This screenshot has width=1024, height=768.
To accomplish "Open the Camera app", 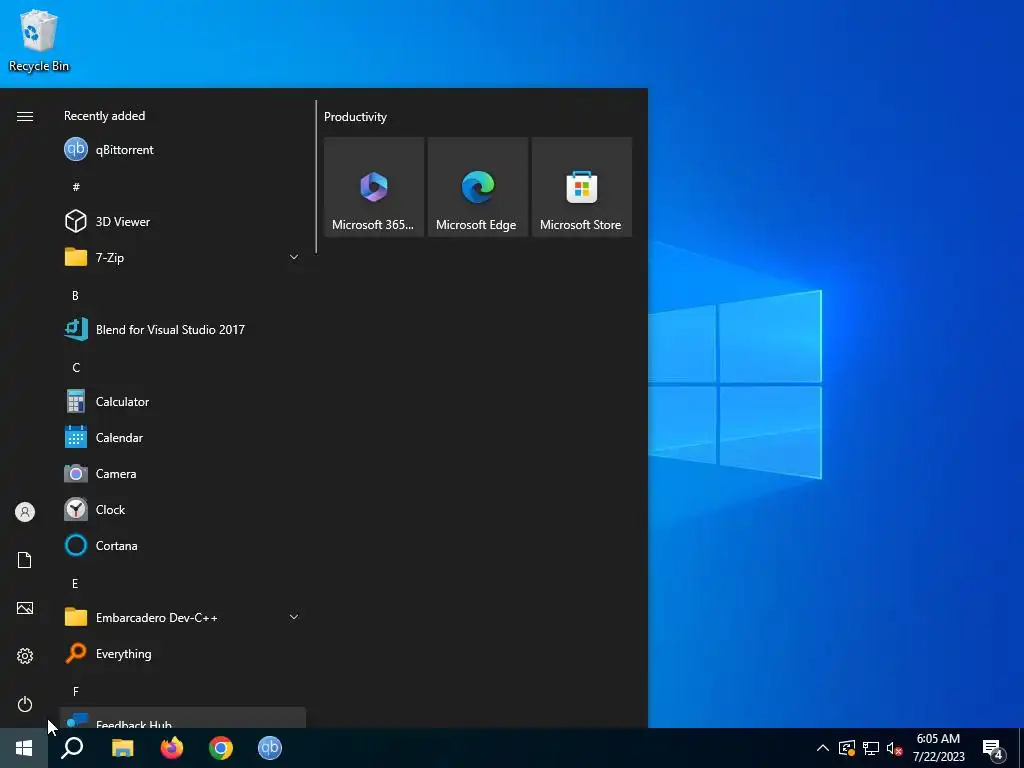I will coord(183,473).
